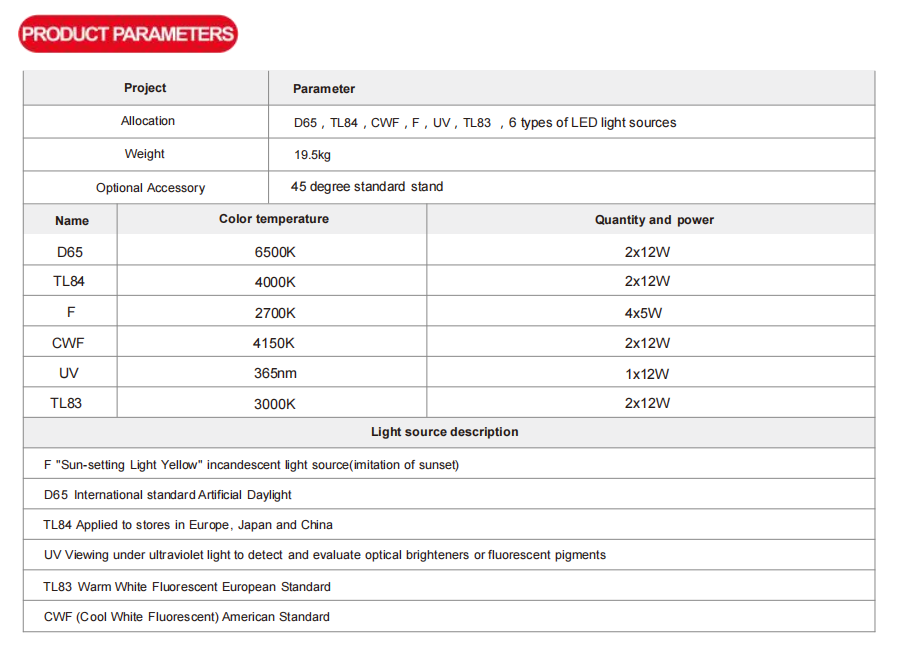
Task: Click the 3000K value for TL83
Action: pos(275,403)
